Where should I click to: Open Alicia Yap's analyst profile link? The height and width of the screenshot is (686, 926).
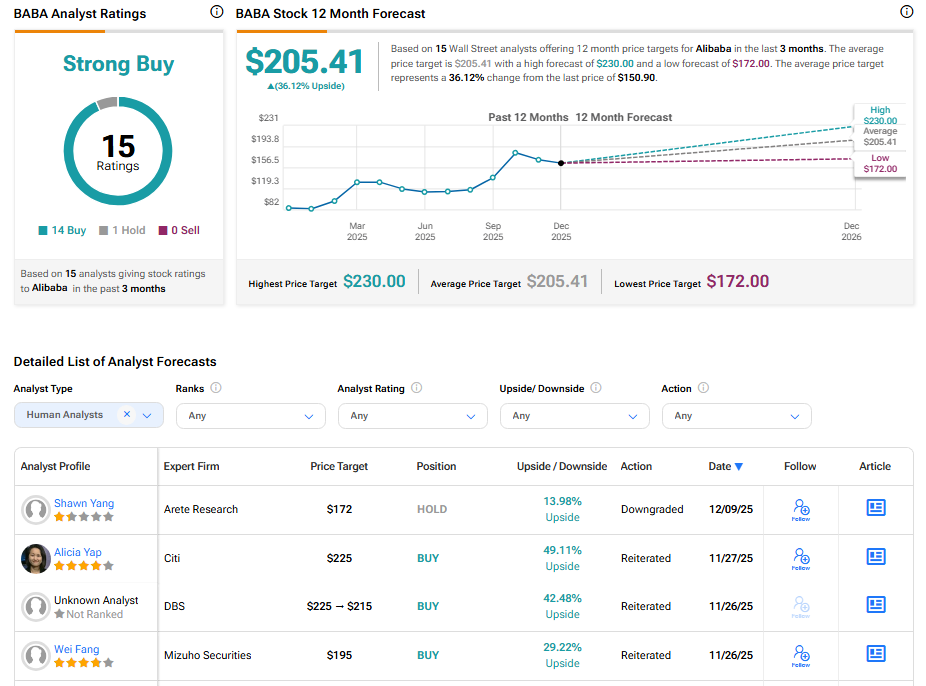pyautogui.click(x=77, y=552)
